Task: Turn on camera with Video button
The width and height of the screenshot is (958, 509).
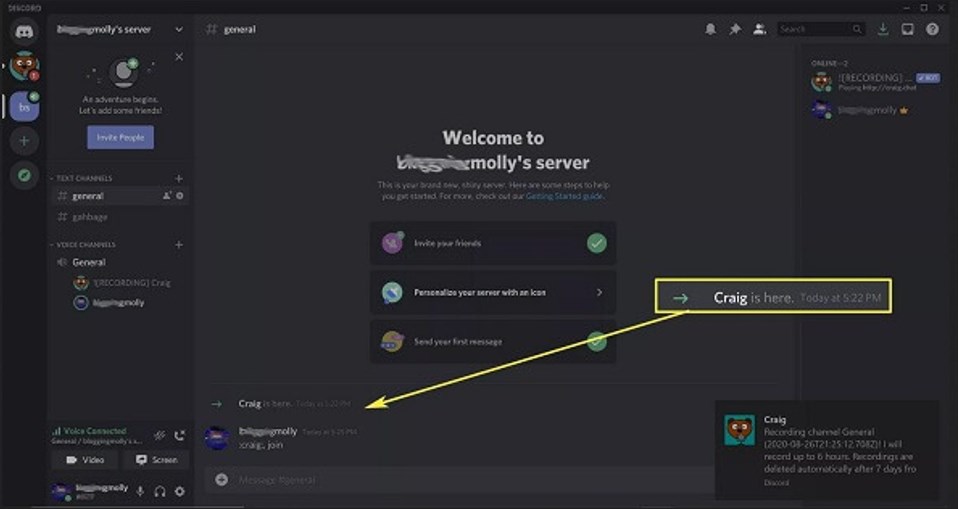Action: [x=84, y=460]
